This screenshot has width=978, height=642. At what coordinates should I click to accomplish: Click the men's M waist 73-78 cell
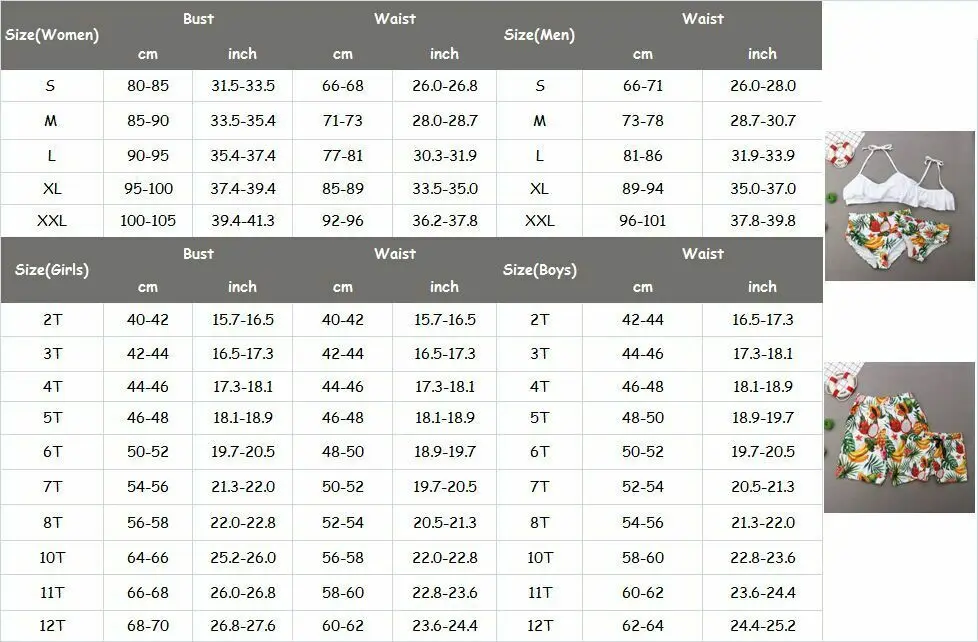pos(642,120)
